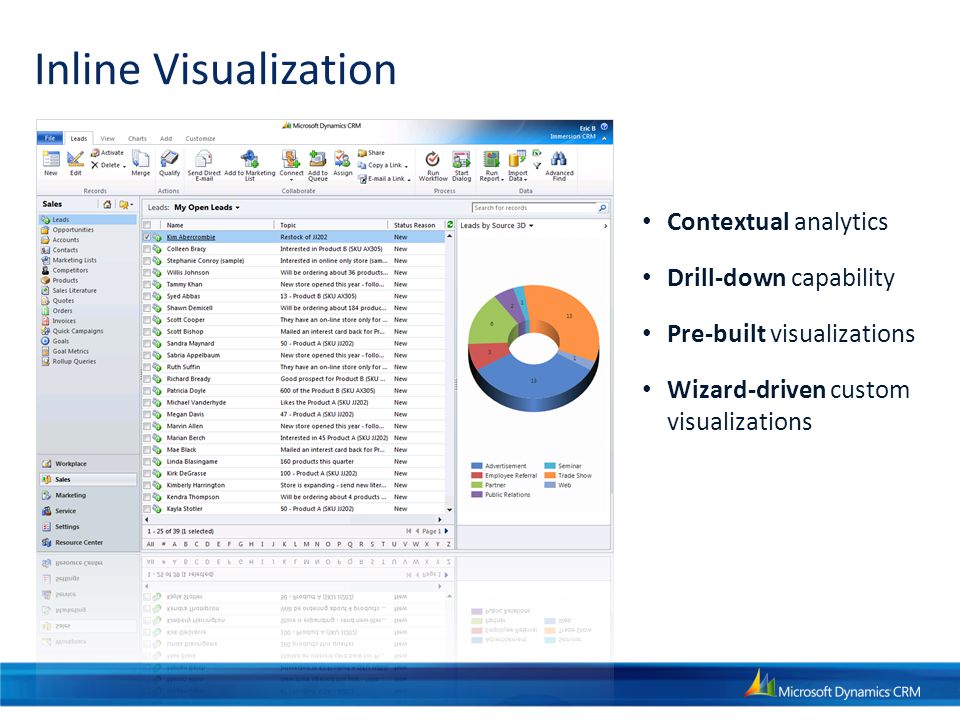Switch to the Add ribbon tab
Screen dimensions: 960x720
[166, 138]
